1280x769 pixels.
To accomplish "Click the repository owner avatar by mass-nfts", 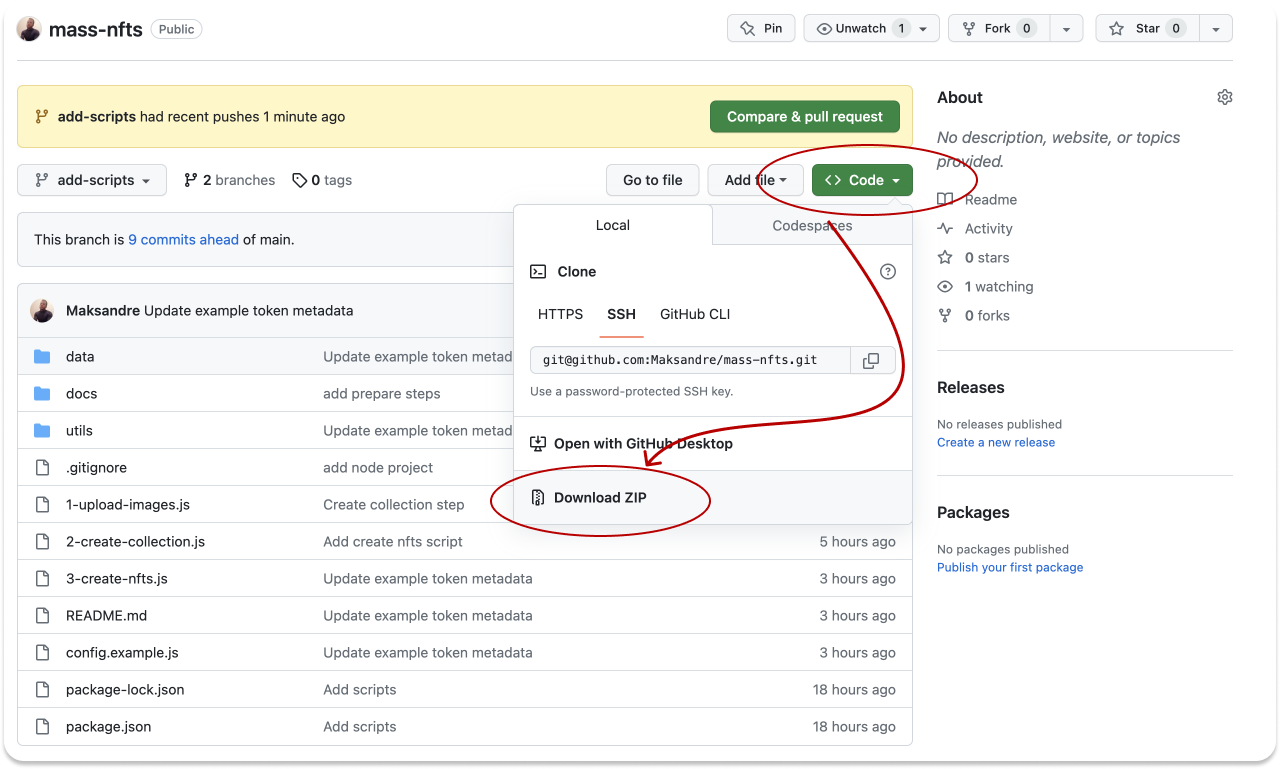I will pyautogui.click(x=29, y=29).
